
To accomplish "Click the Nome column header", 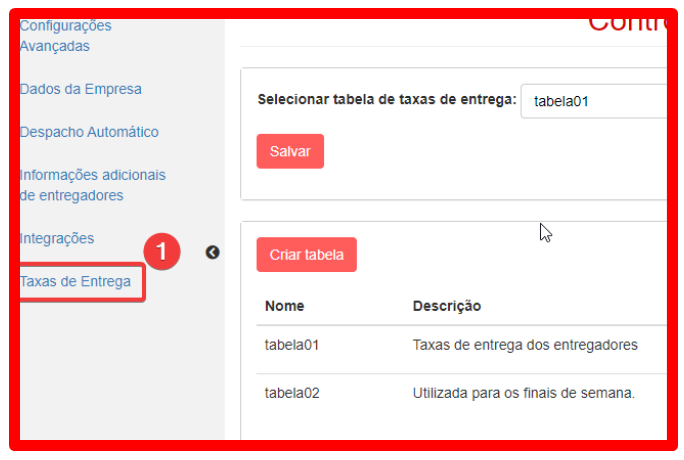I will point(285,306).
